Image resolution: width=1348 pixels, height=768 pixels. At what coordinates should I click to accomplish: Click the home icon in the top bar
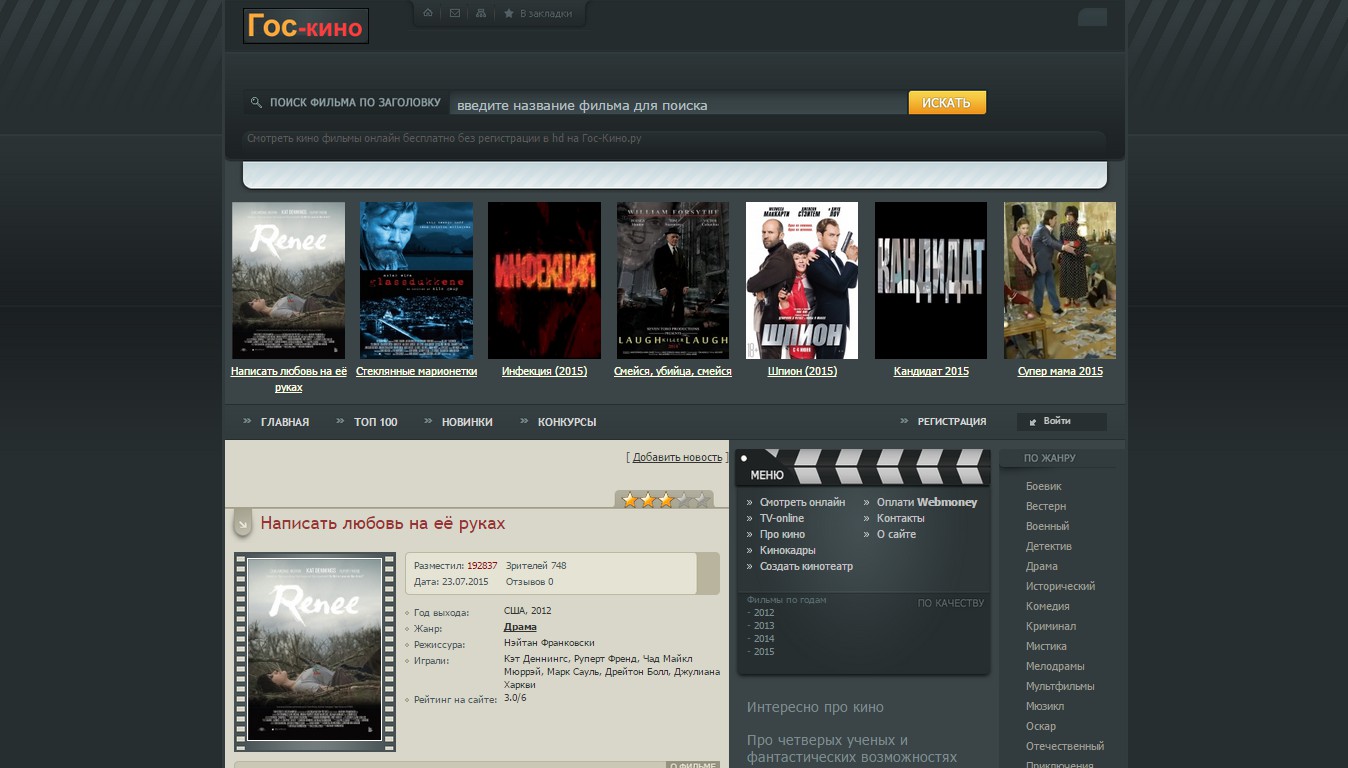(x=428, y=13)
